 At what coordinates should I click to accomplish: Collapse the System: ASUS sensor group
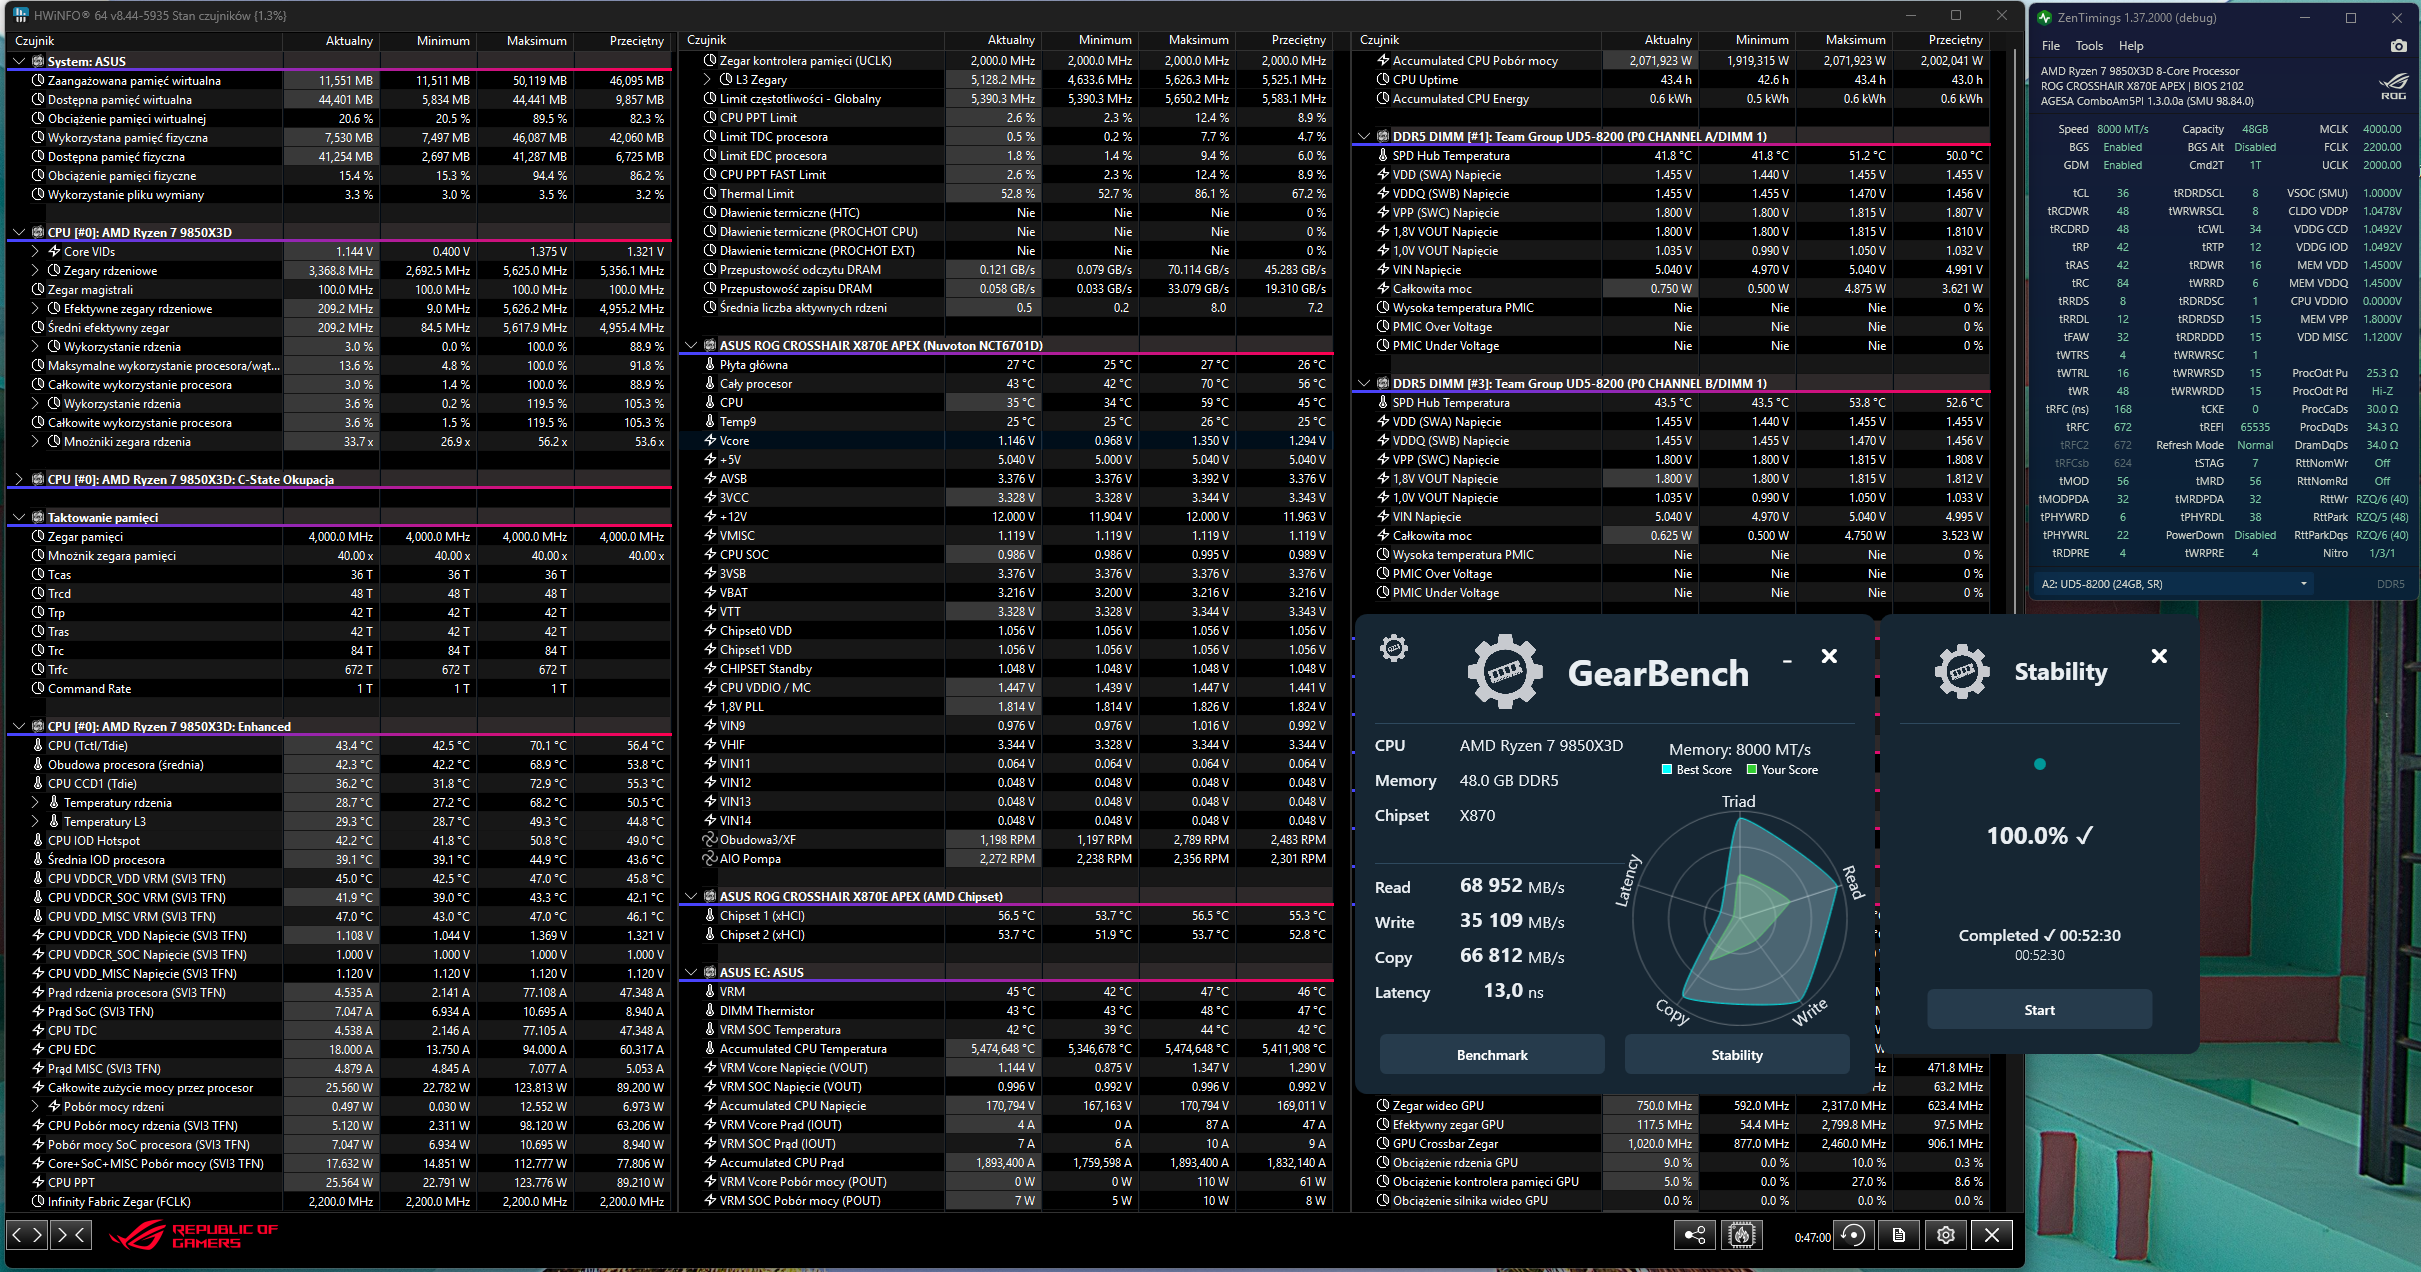tap(19, 61)
